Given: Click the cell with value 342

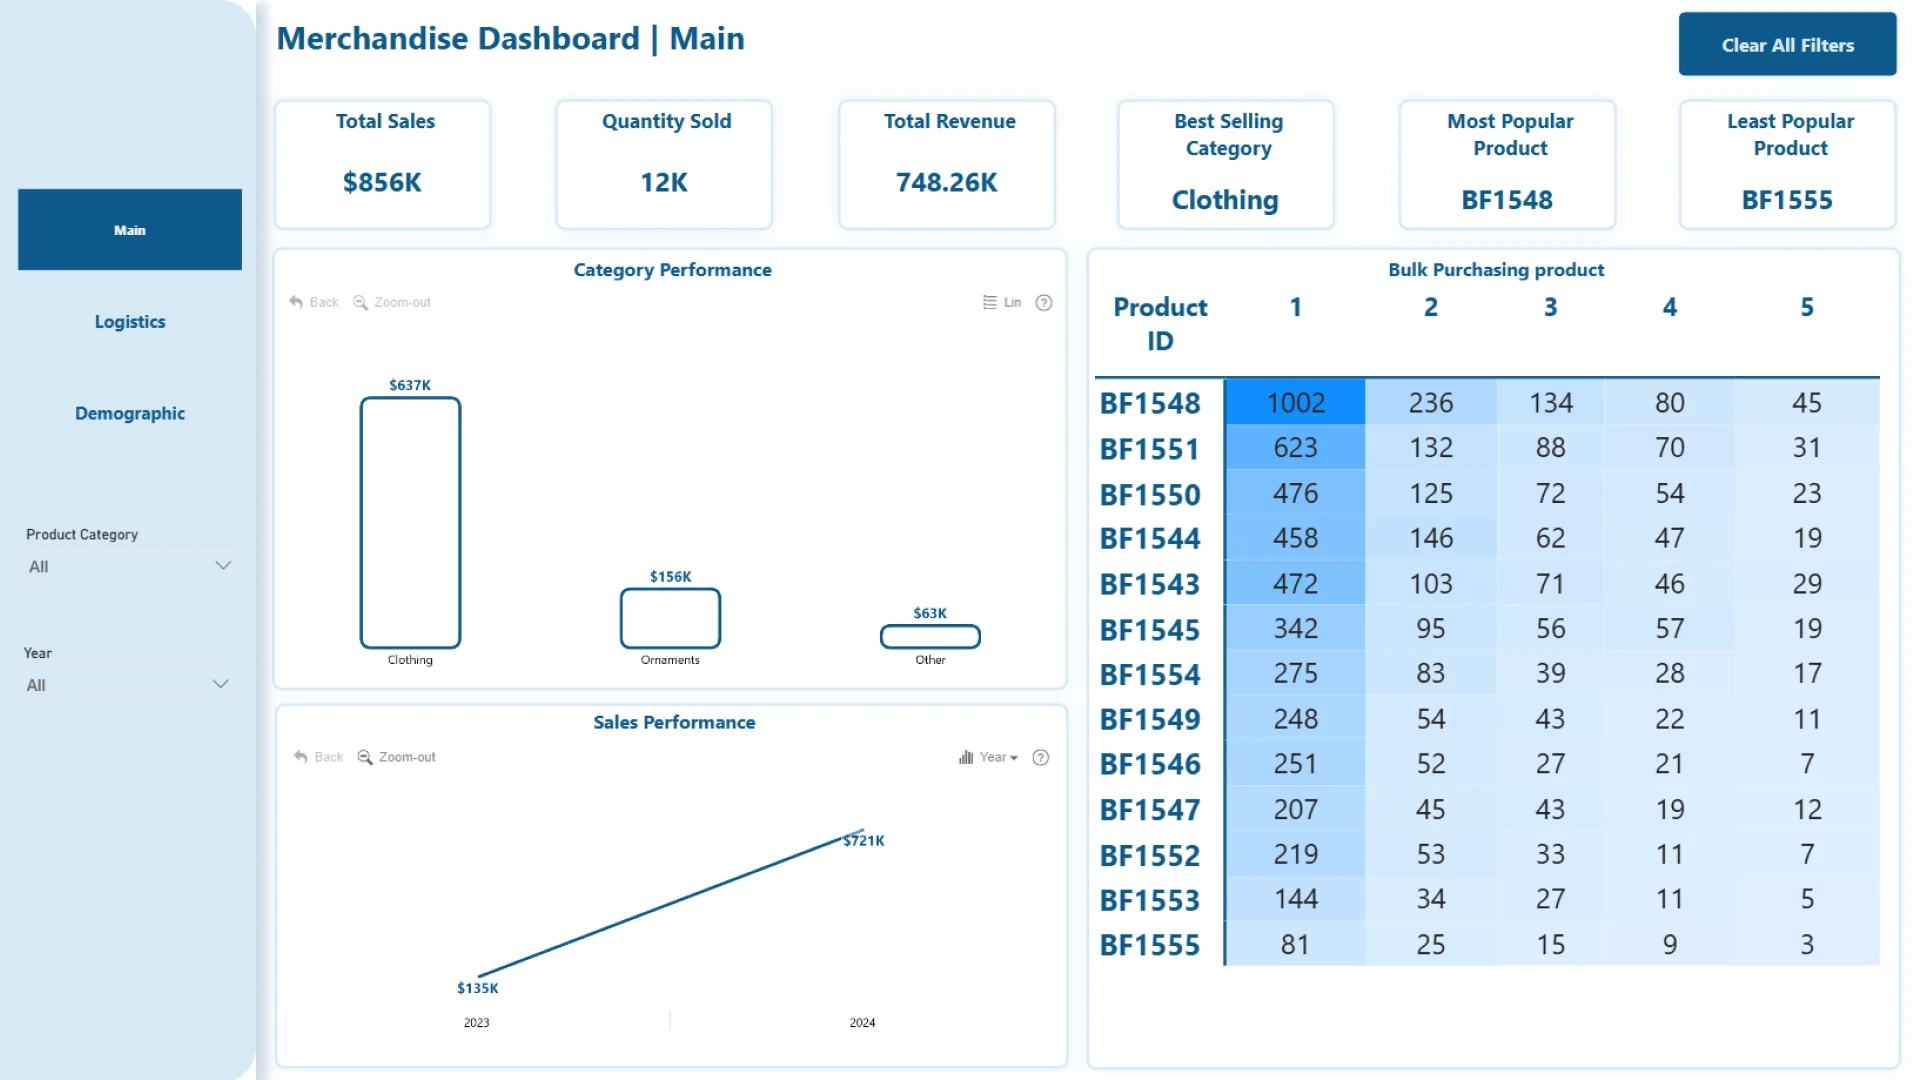Looking at the screenshot, I should tap(1296, 629).
